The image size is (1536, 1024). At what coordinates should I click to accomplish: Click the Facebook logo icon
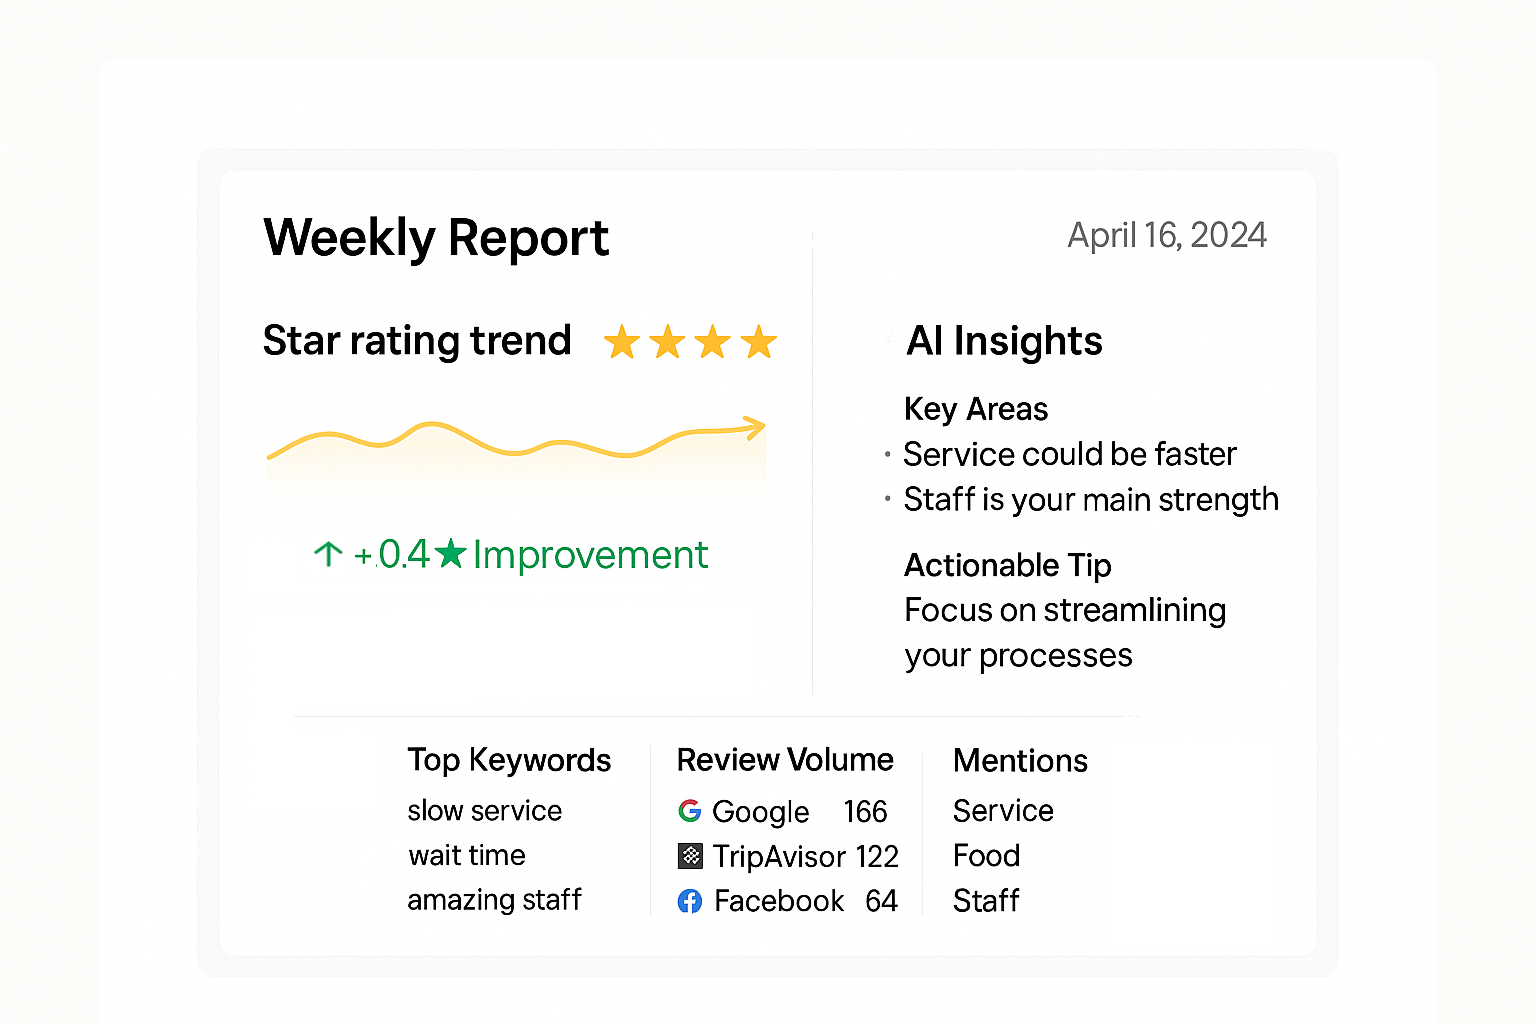click(x=690, y=901)
